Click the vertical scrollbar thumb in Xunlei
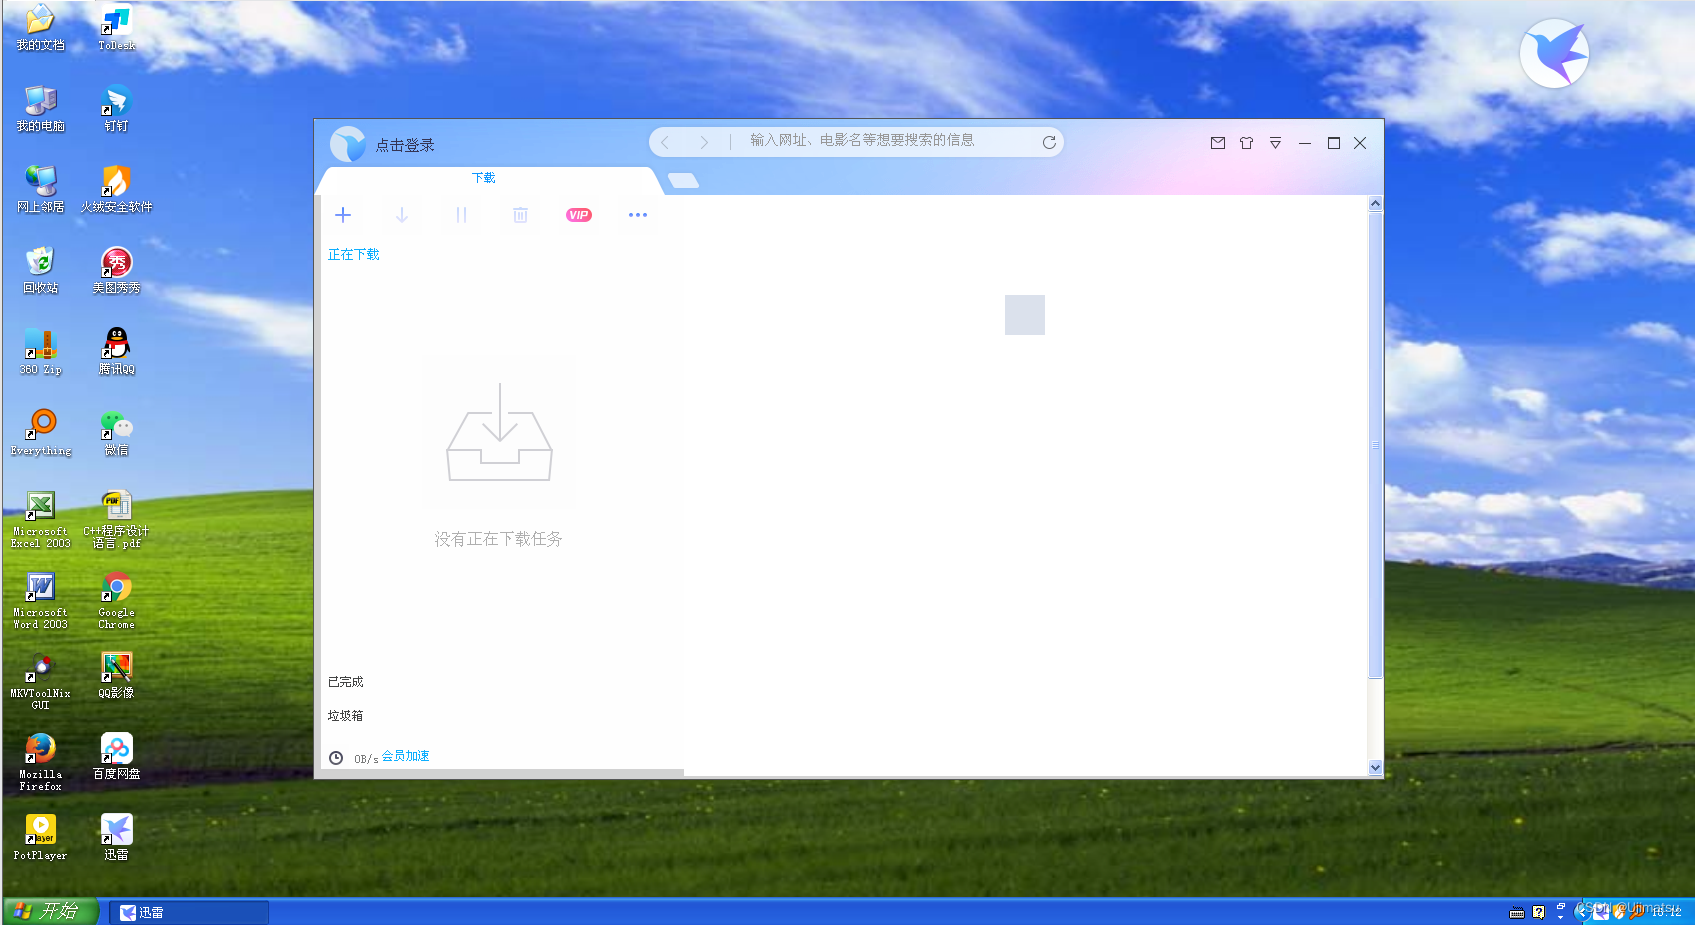This screenshot has width=1695, height=925. click(x=1375, y=445)
